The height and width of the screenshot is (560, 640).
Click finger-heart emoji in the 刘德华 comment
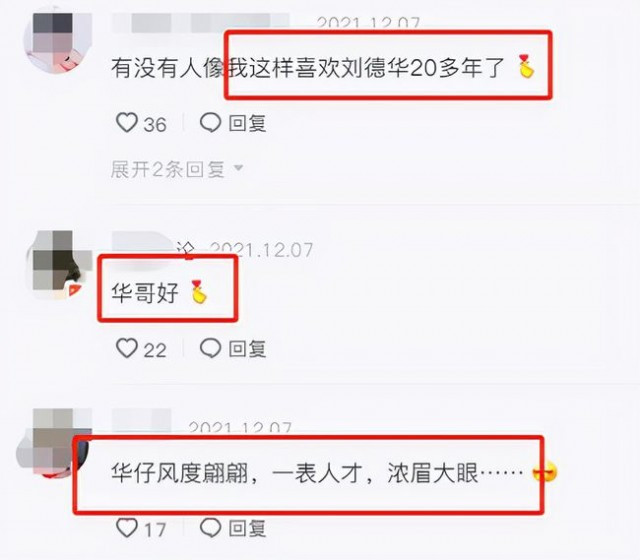click(x=526, y=66)
